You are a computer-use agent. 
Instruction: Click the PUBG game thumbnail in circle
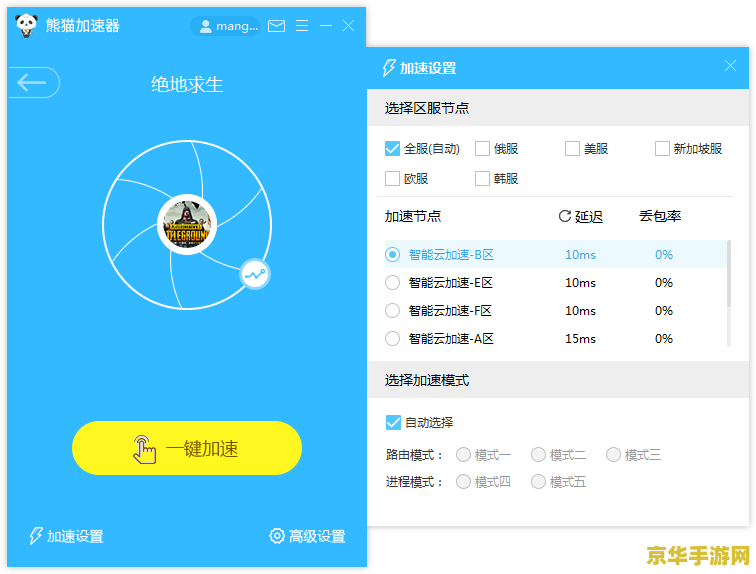(x=187, y=225)
